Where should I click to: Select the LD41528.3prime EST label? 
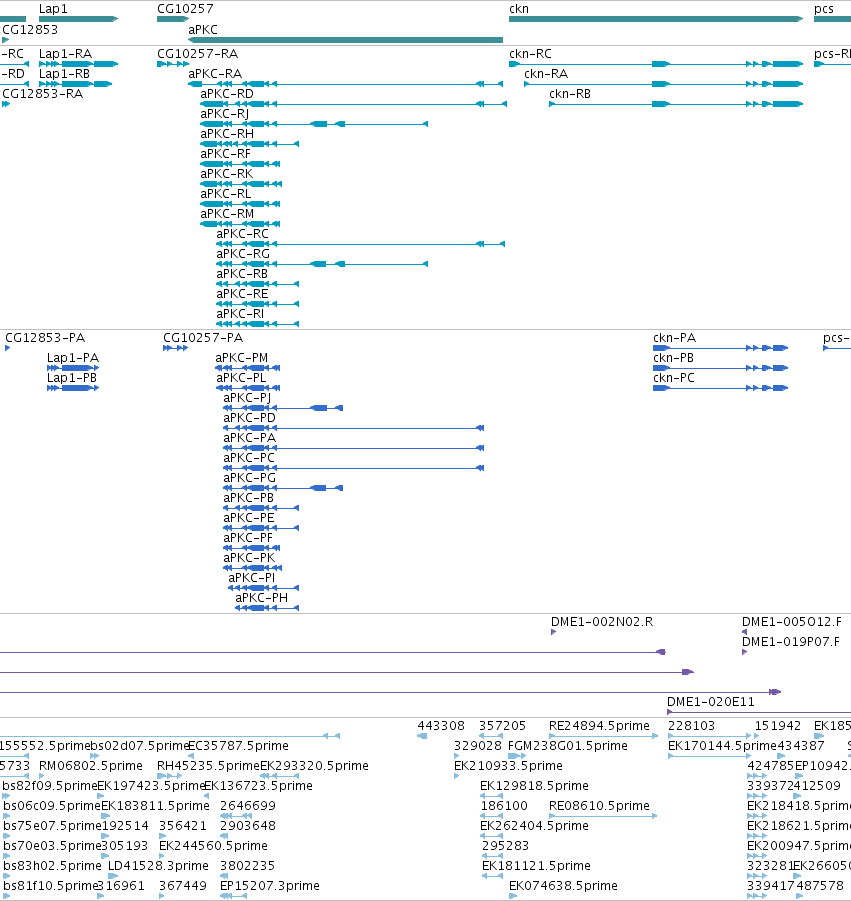158,865
